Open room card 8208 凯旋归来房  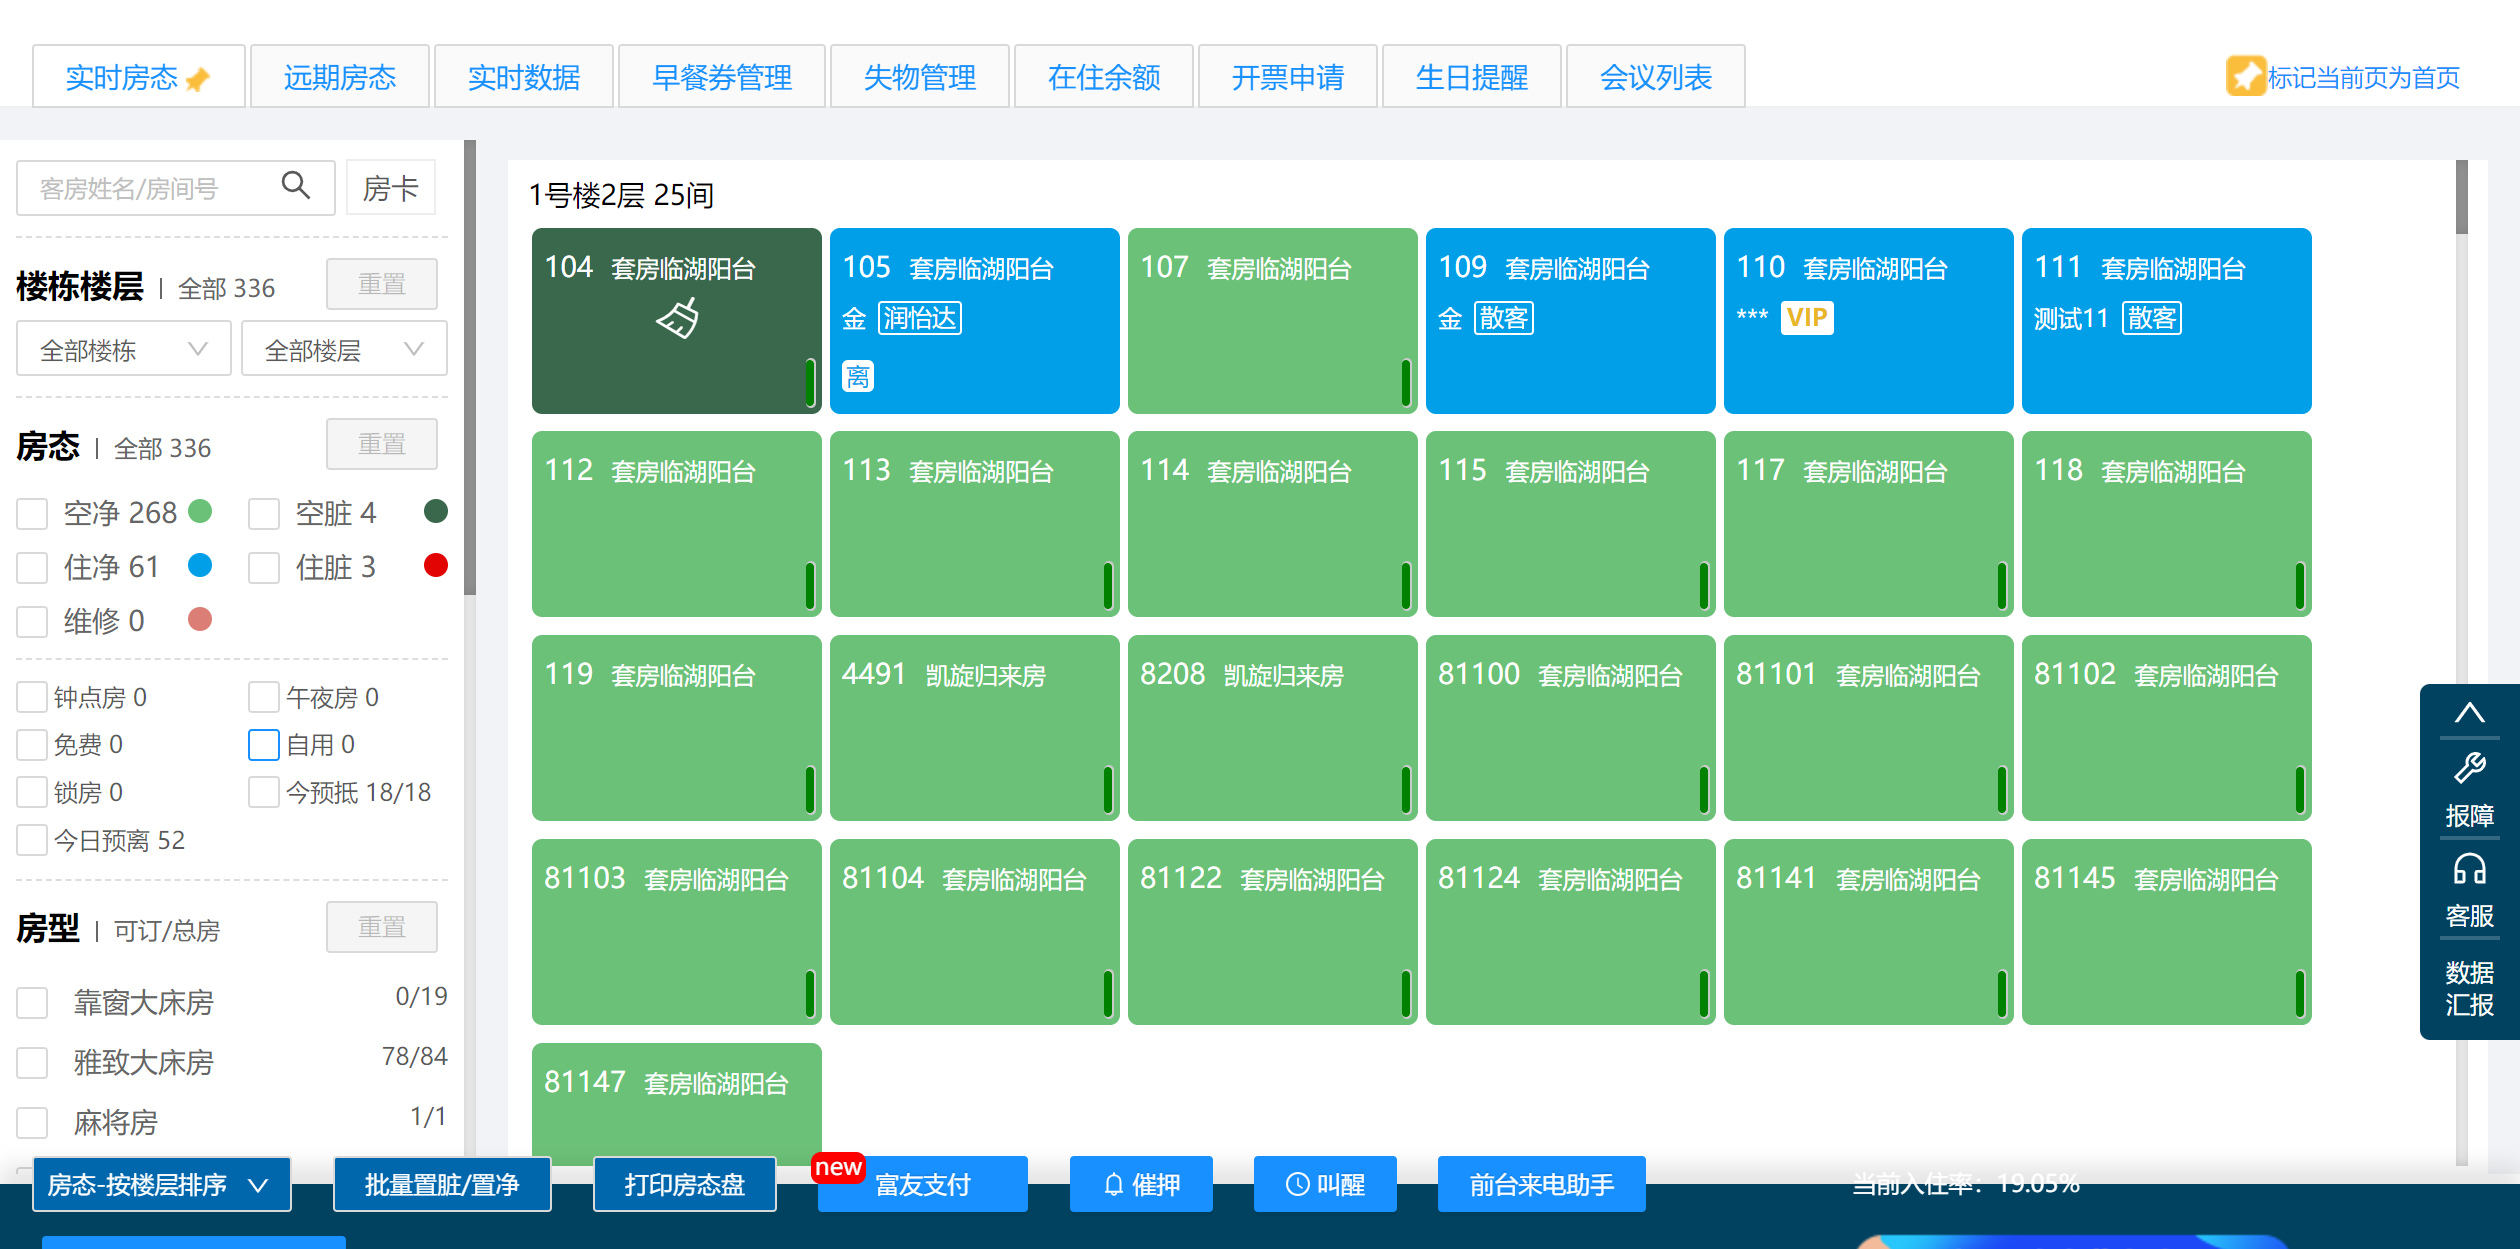pos(1273,728)
